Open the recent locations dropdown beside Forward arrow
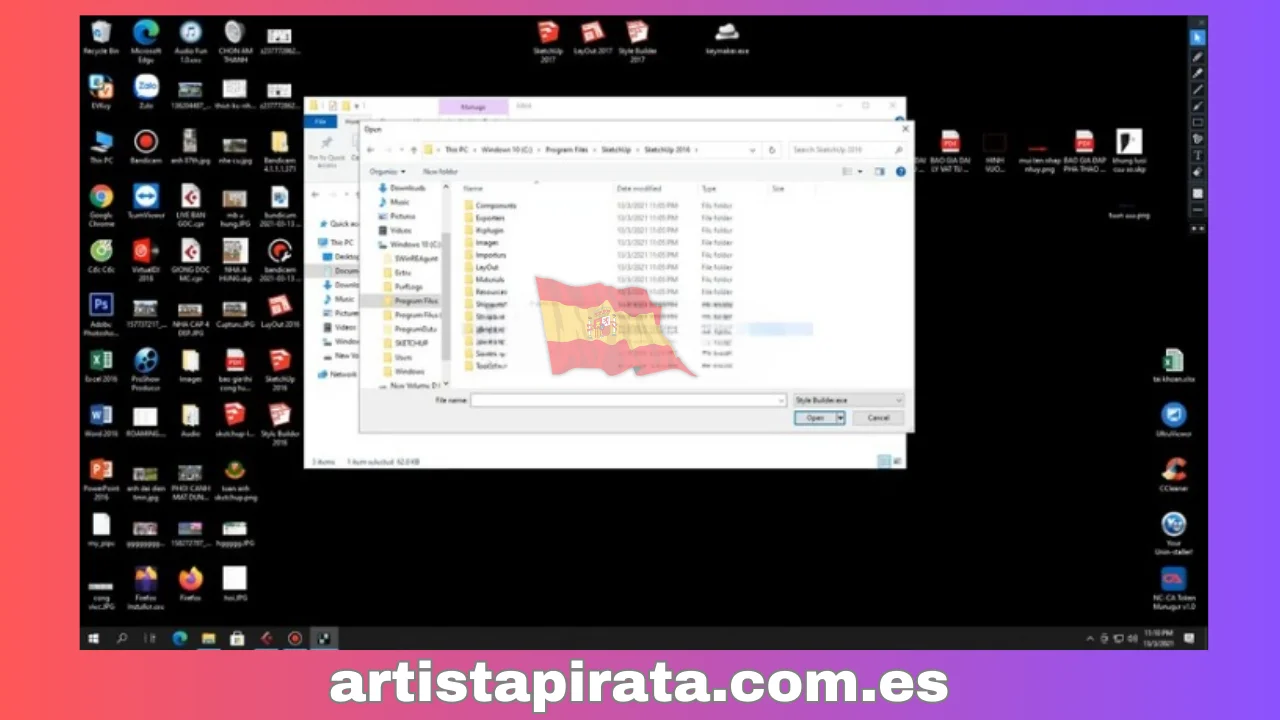This screenshot has width=1280, height=720. pos(402,150)
